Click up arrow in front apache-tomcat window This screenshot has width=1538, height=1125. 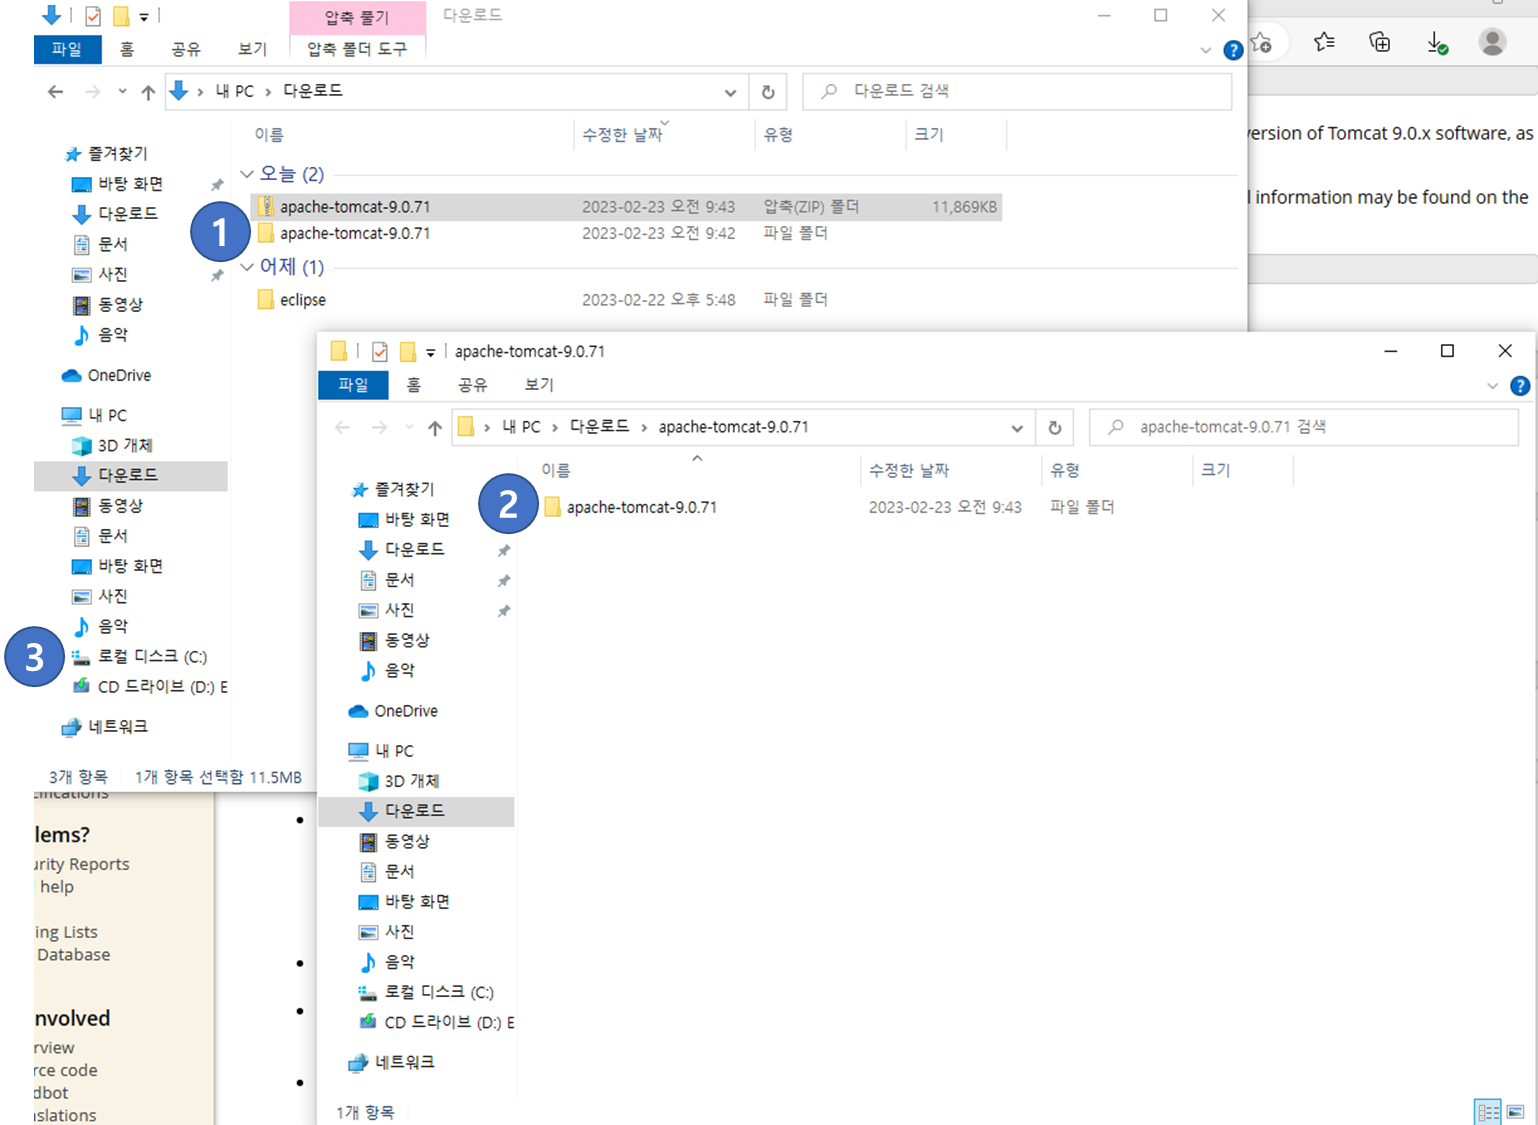pos(435,428)
